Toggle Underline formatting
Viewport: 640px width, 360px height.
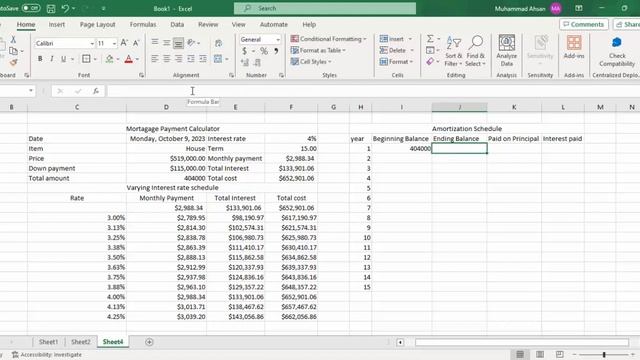(x=63, y=59)
